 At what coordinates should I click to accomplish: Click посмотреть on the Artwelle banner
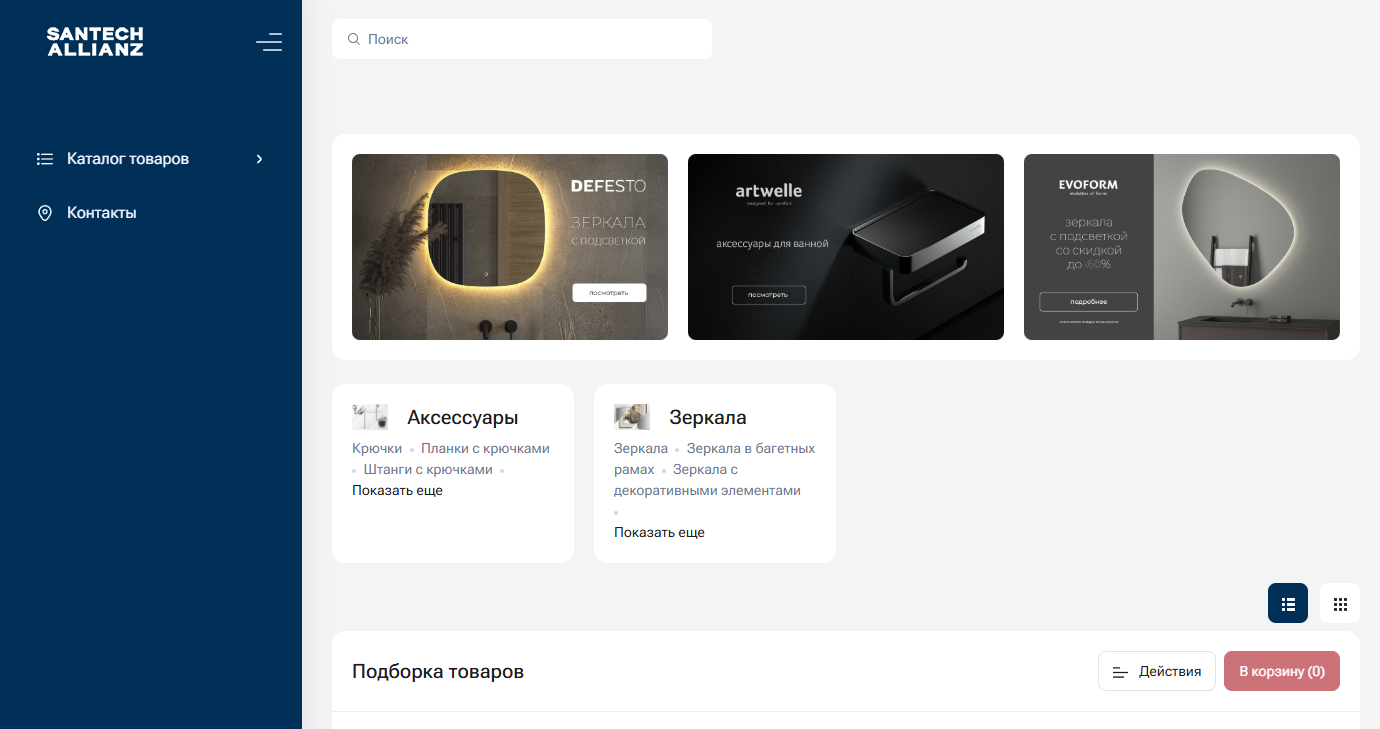click(768, 295)
